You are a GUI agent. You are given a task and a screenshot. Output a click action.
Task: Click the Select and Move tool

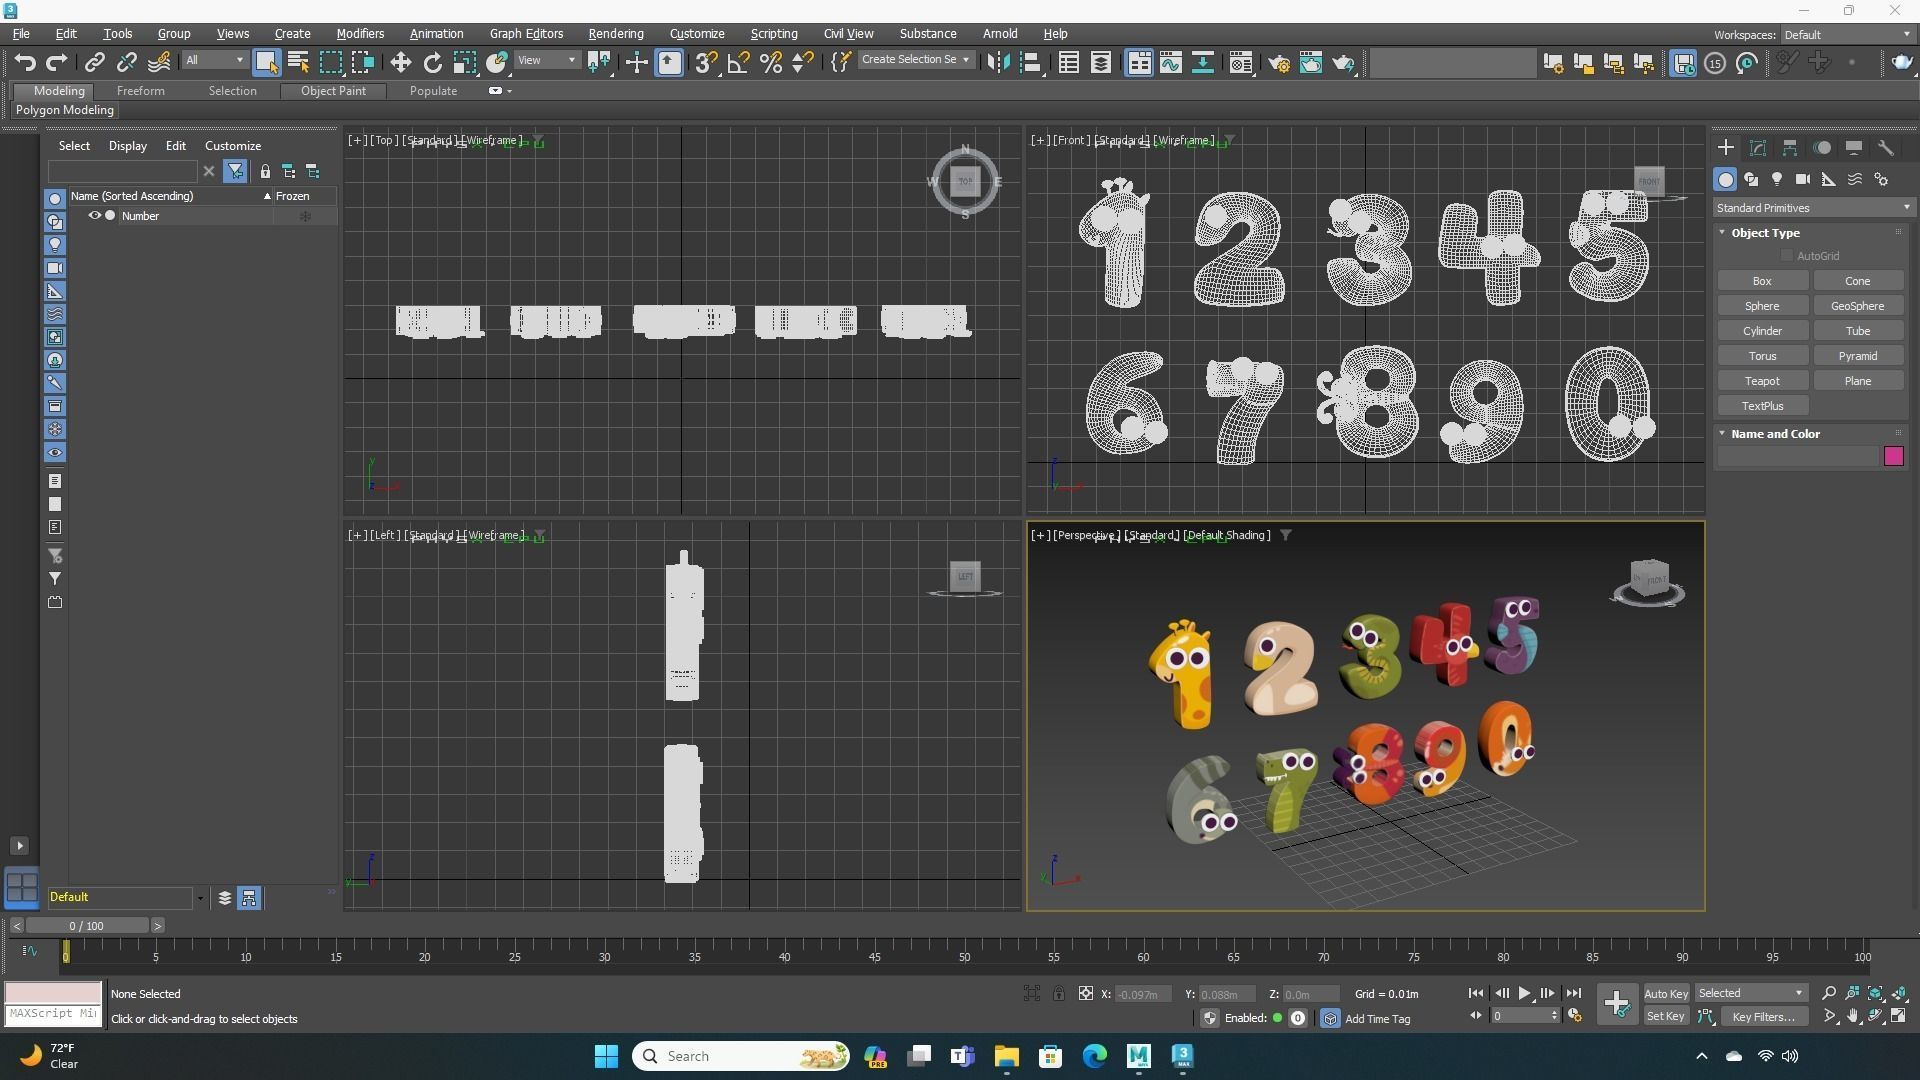click(400, 63)
